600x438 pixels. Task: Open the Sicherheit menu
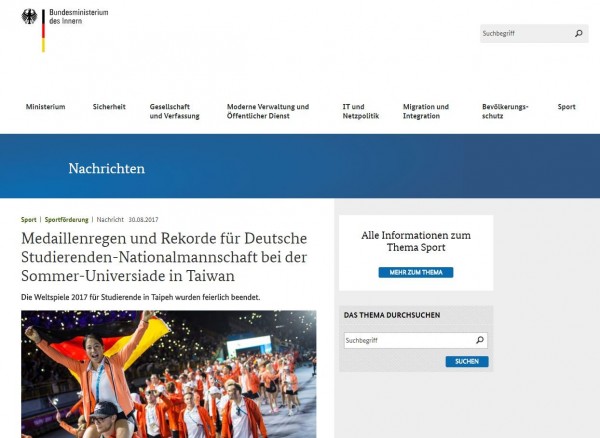(109, 107)
